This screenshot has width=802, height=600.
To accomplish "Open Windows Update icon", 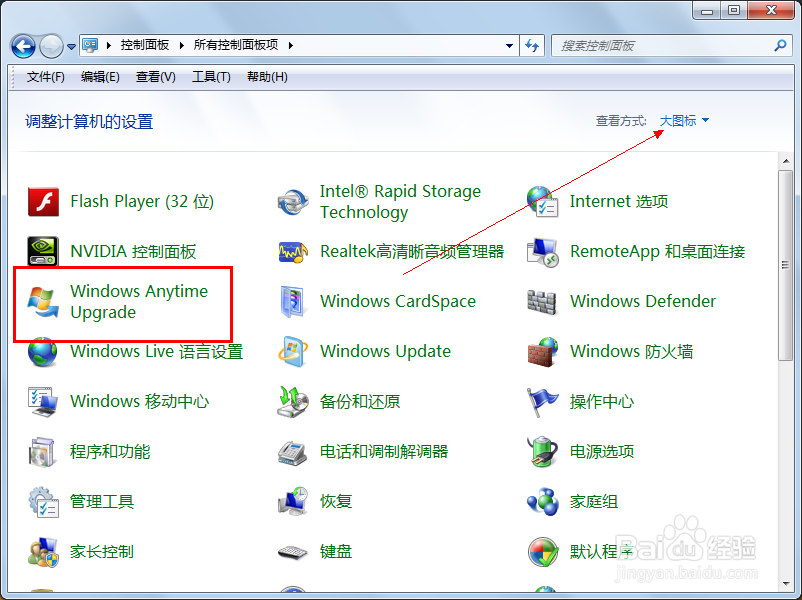I will pos(293,351).
